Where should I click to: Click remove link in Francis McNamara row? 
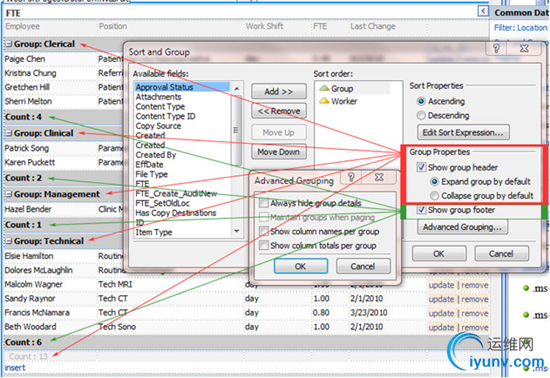[475, 313]
